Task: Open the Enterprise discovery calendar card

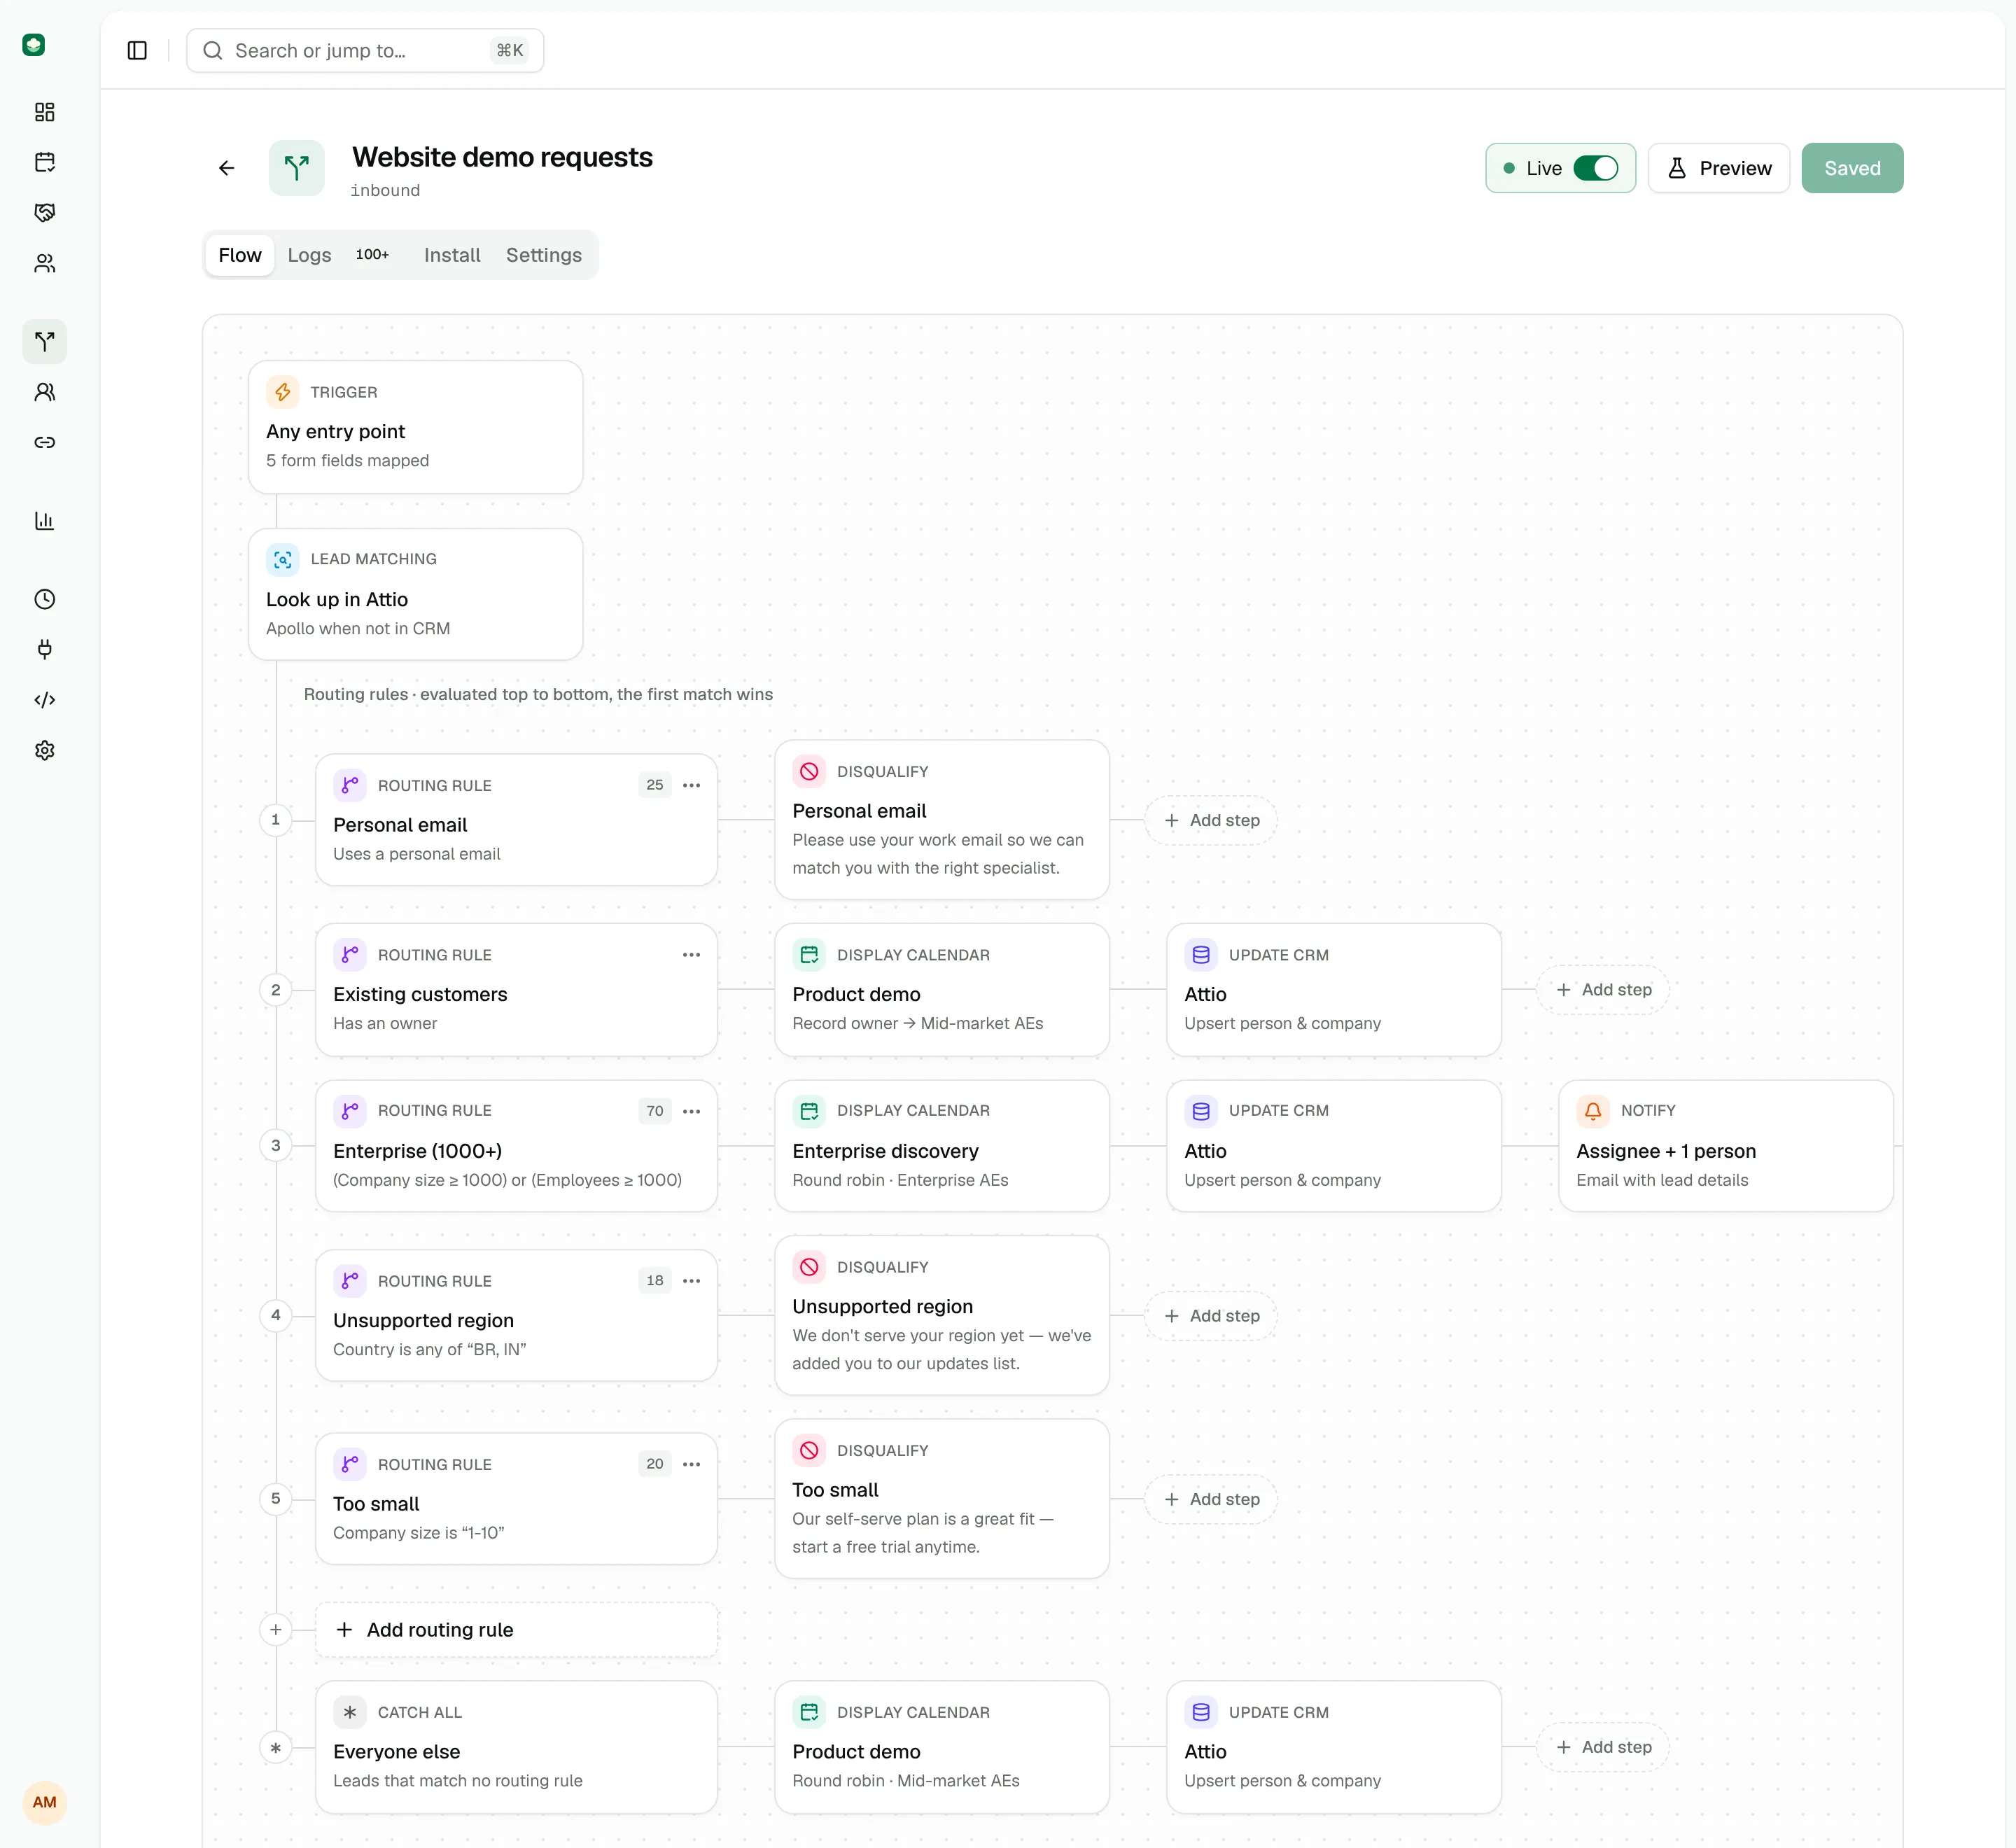Action: (942, 1146)
